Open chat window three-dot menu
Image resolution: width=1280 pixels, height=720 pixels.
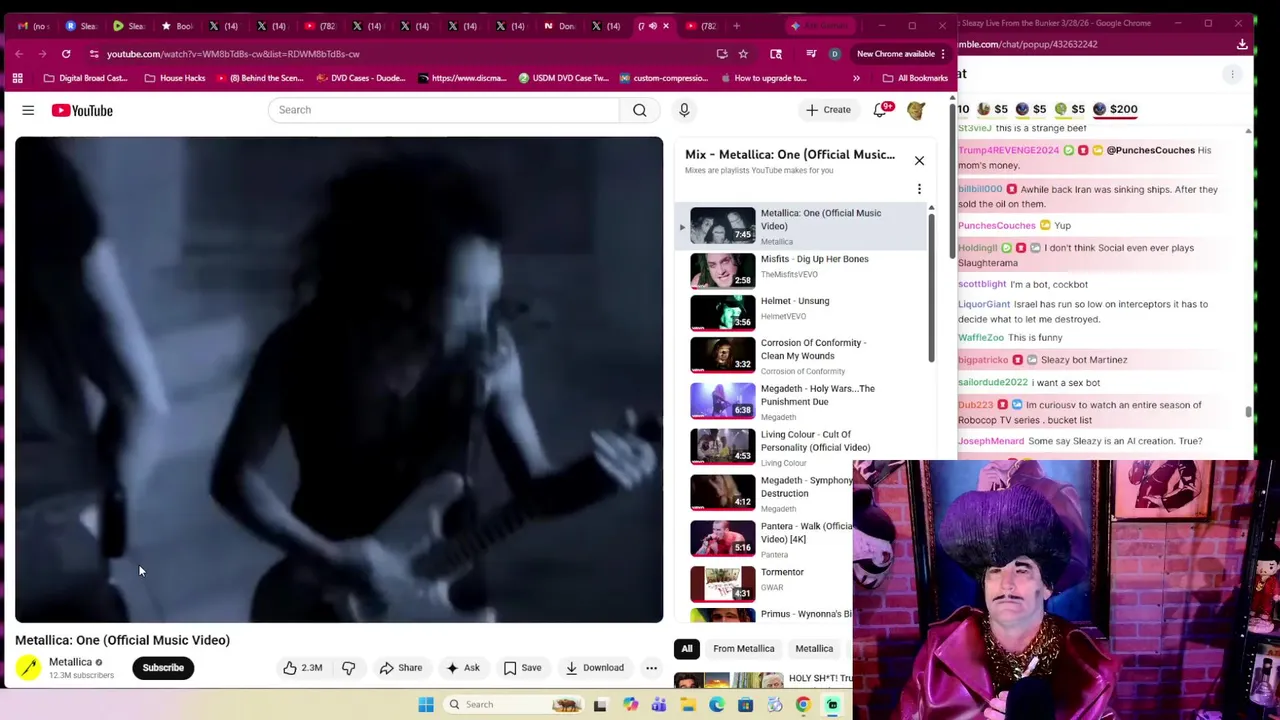coord(1232,74)
